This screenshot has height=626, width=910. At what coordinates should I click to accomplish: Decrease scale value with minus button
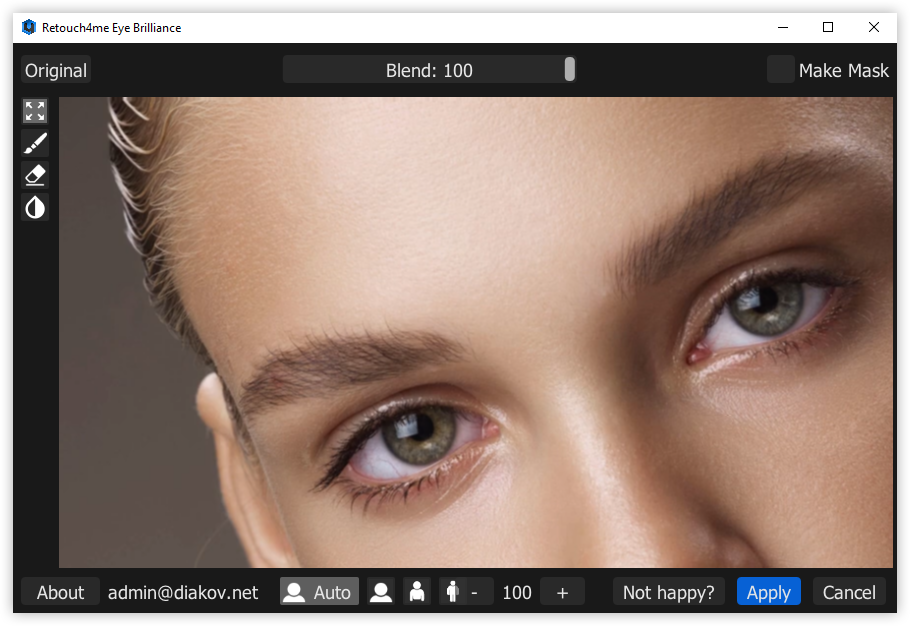(475, 592)
